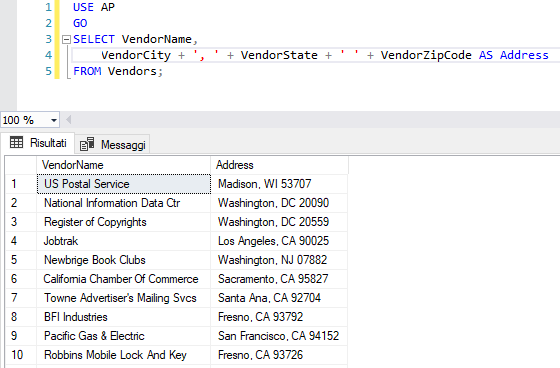Select row header 4
The height and width of the screenshot is (368, 560).
pos(21,241)
